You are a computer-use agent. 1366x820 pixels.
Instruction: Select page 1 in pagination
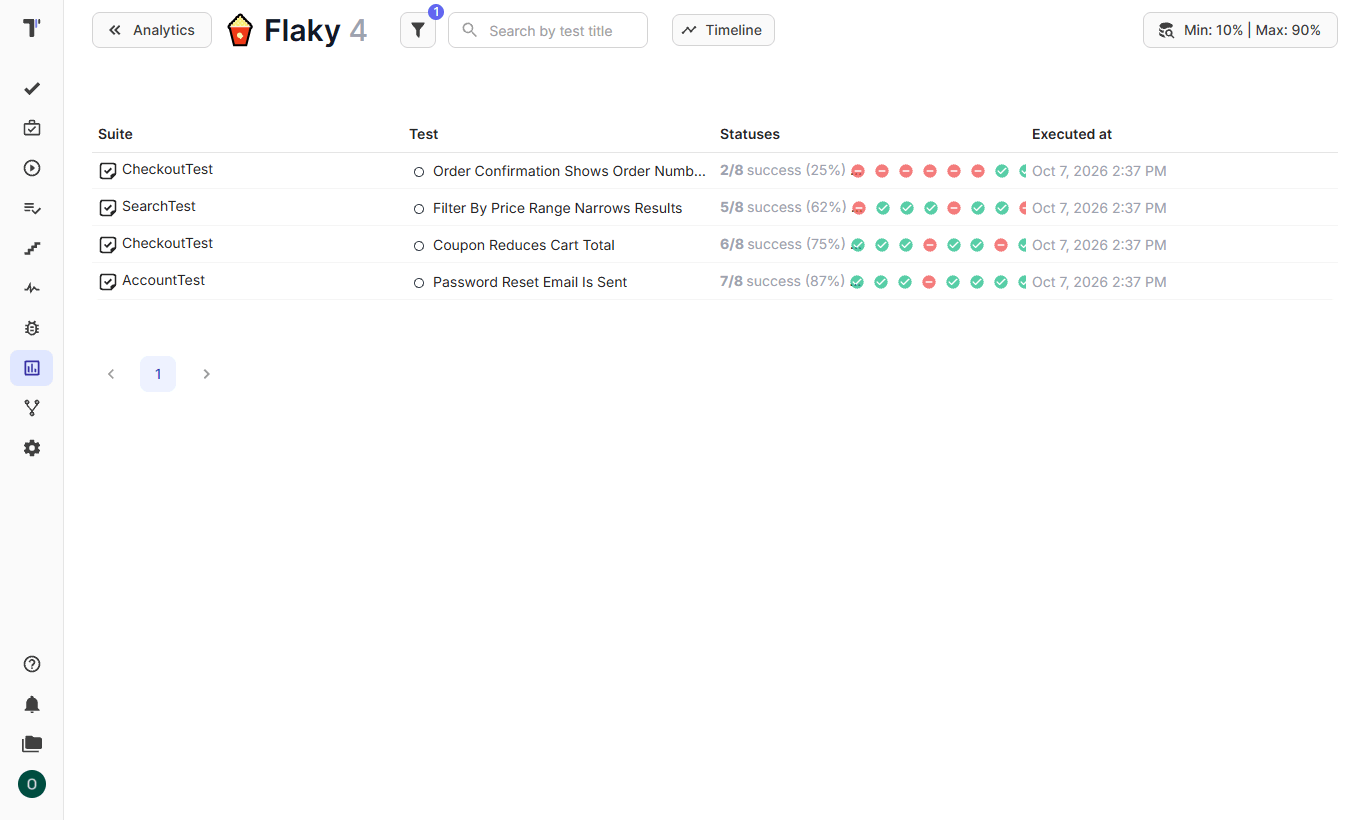(158, 374)
